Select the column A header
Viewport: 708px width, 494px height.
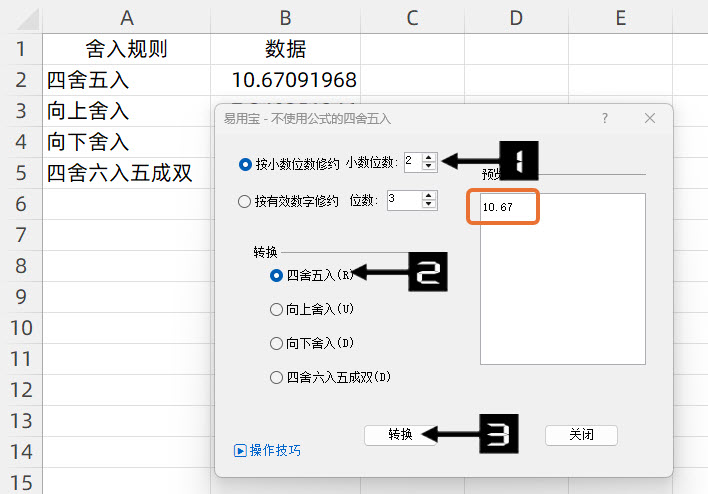pos(127,17)
